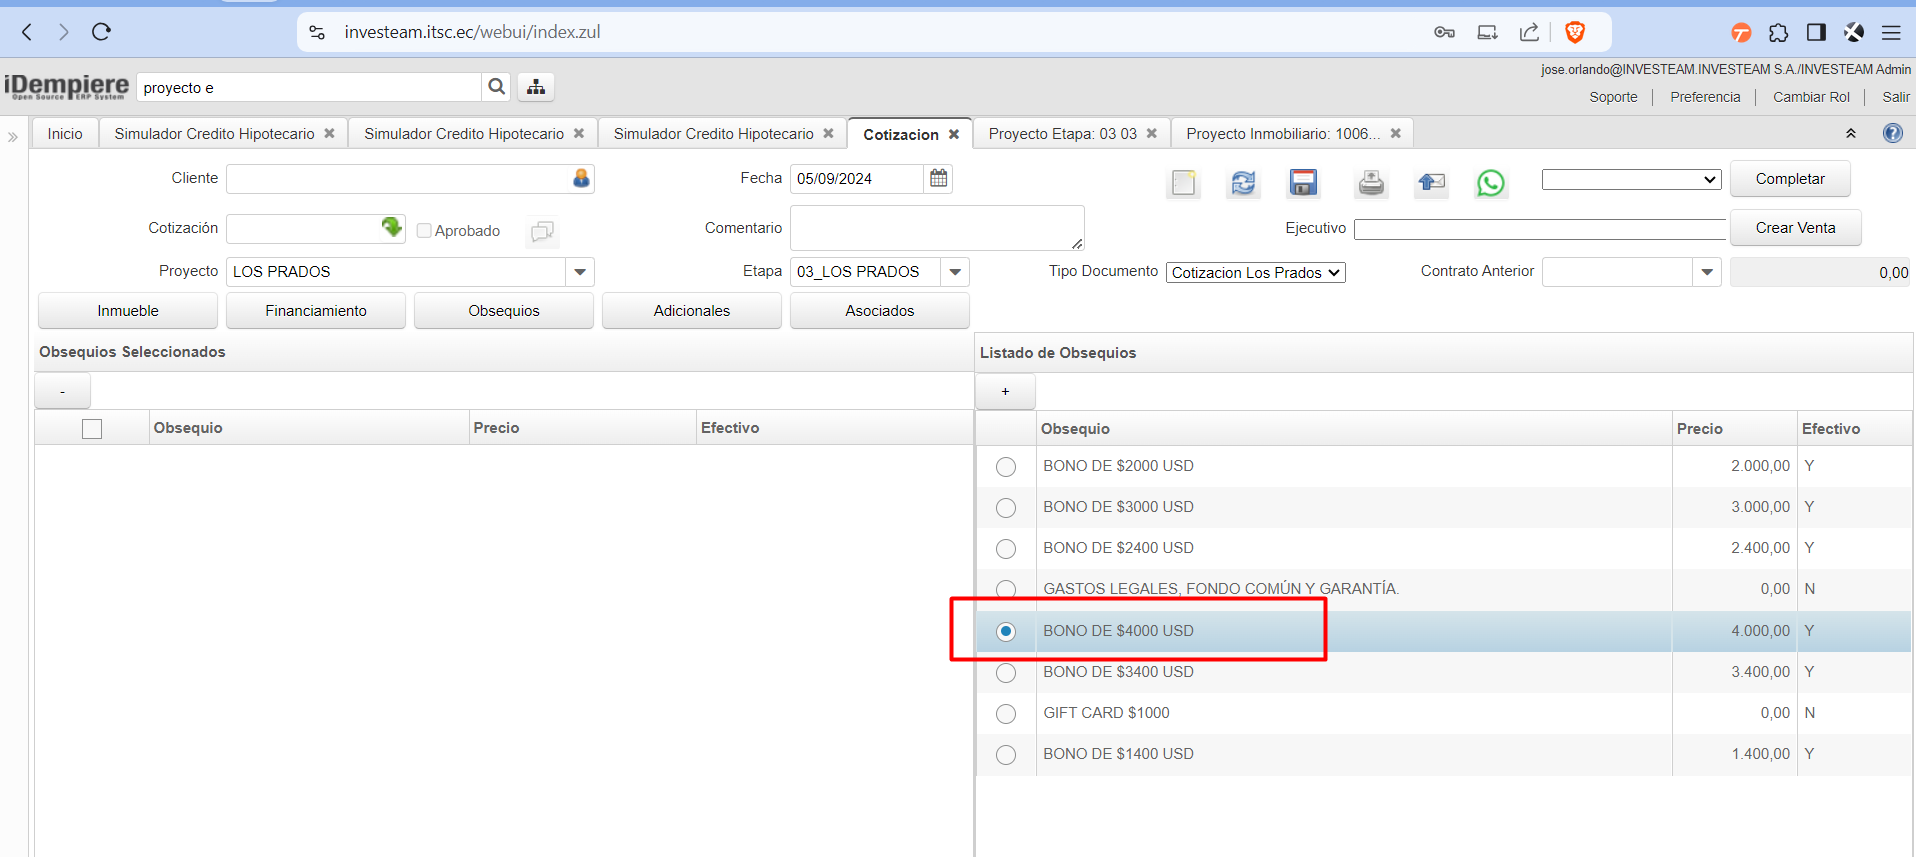
Task: Click the Cliente person lookup icon
Action: (x=581, y=178)
